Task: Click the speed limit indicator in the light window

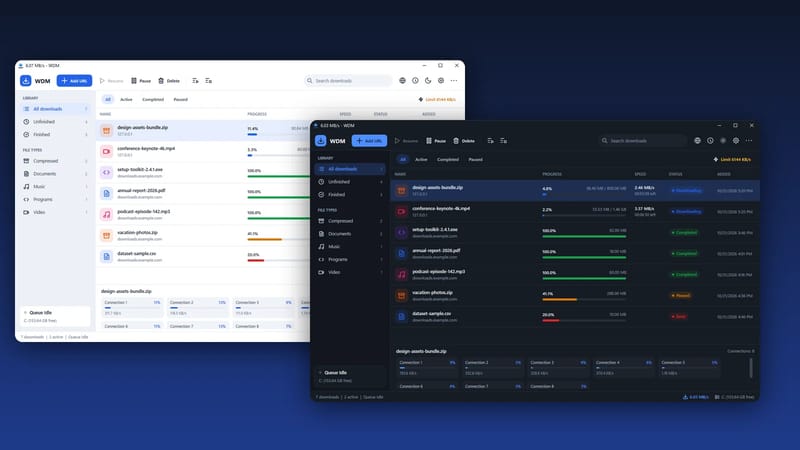Action: click(x=437, y=99)
